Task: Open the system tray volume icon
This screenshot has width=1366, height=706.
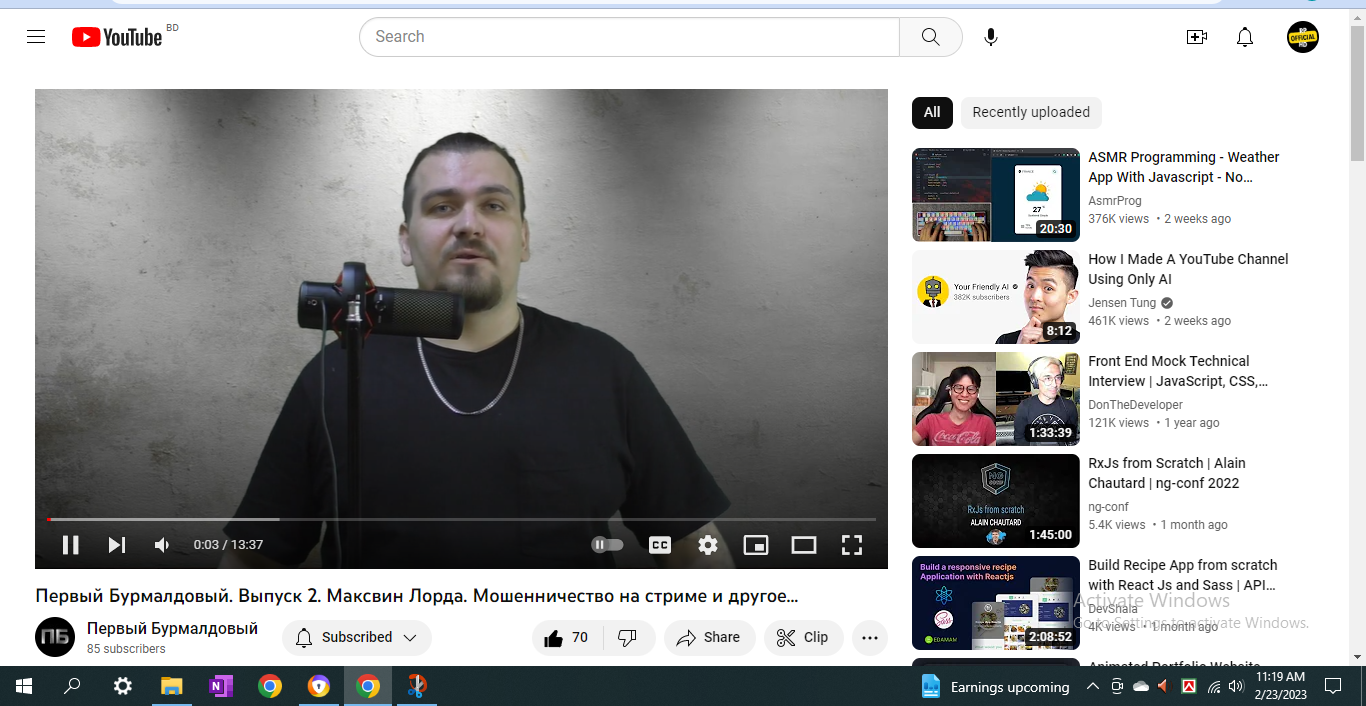Action: pos(1236,687)
